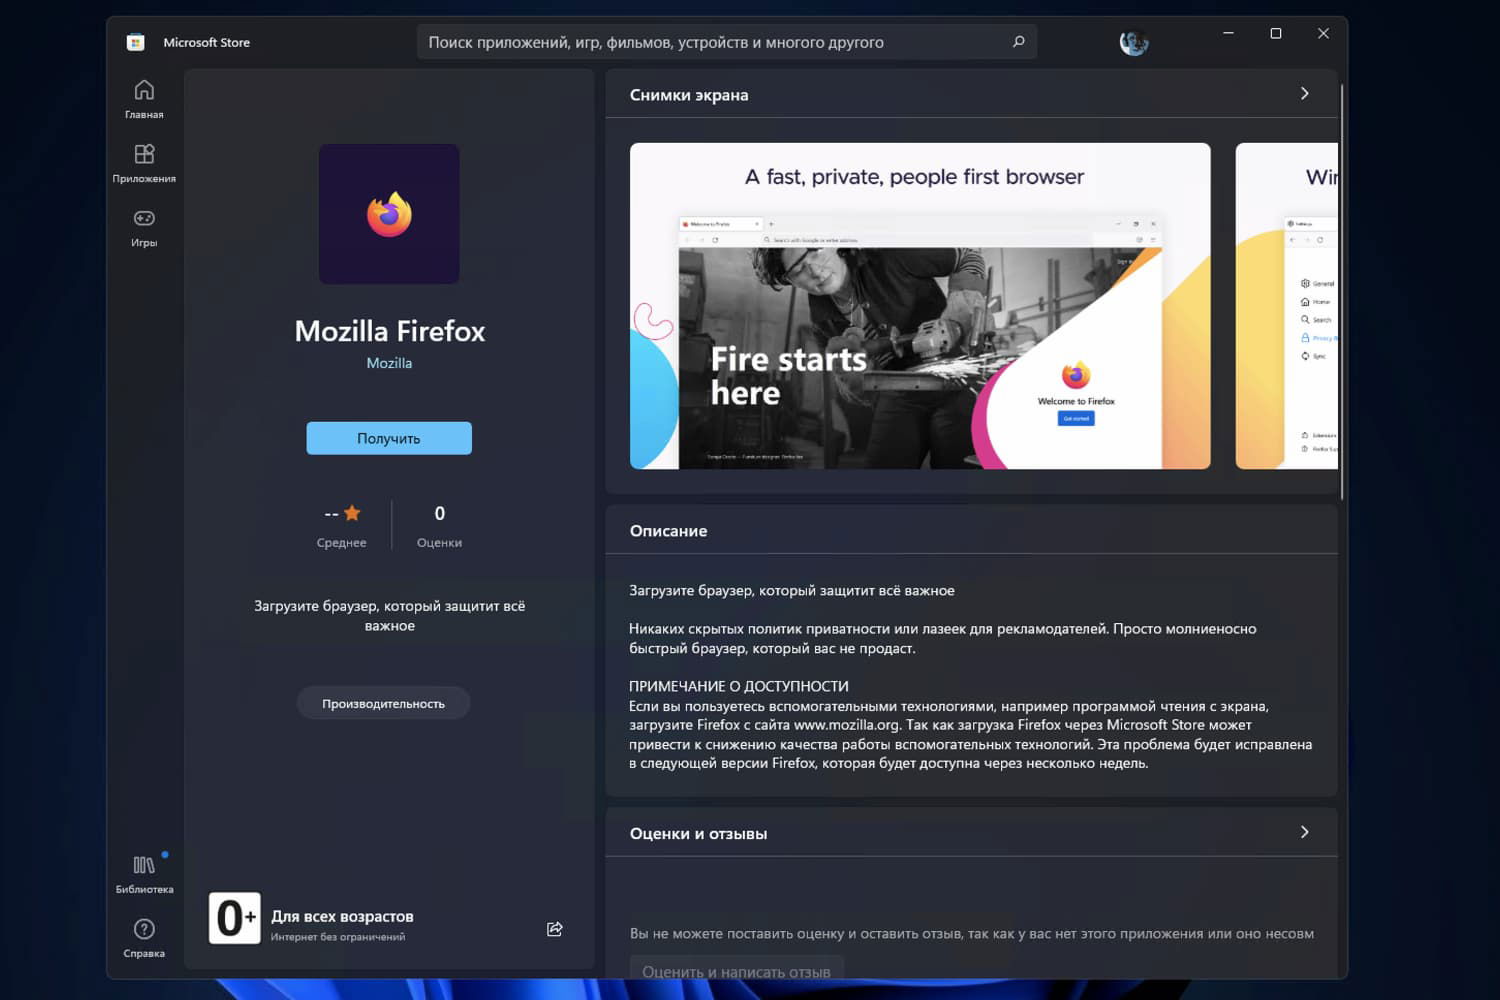This screenshot has height=1000, width=1500.
Task: Open the Справка help section
Action: click(x=144, y=938)
